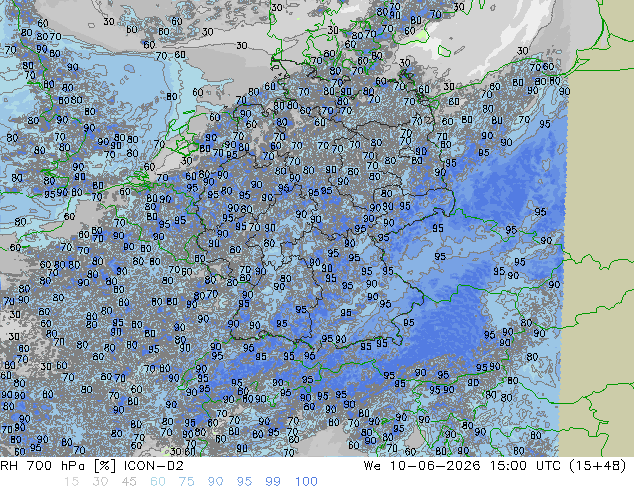The height and width of the screenshot is (490, 634).
Task: Click the 60 value in the bottom legend
Action: coord(158,482)
